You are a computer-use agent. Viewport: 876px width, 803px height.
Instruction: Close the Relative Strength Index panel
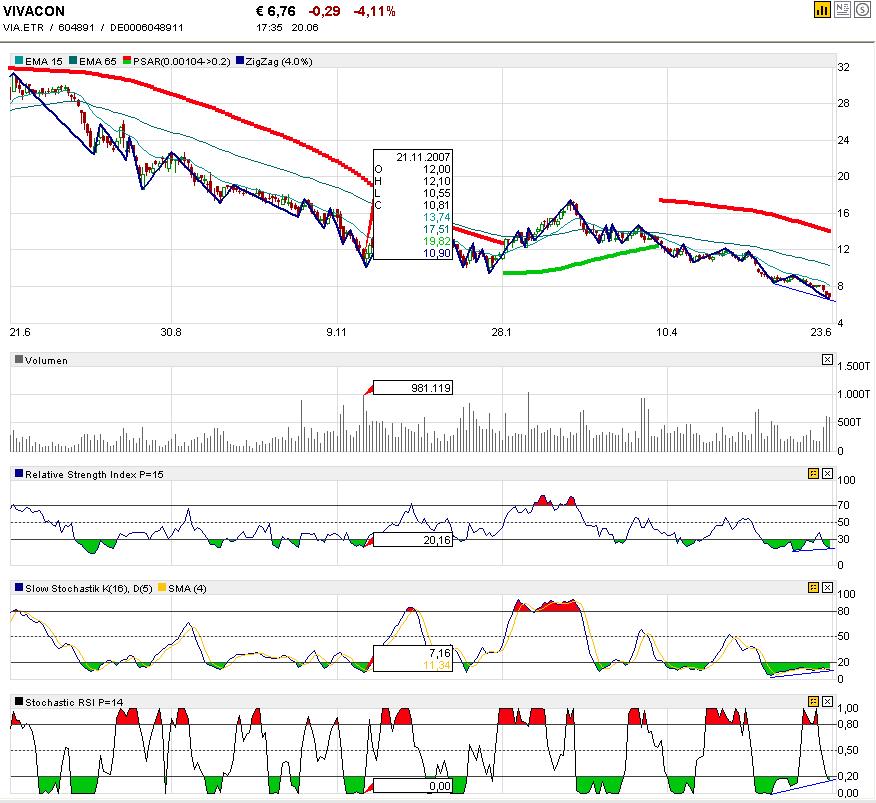point(827,473)
